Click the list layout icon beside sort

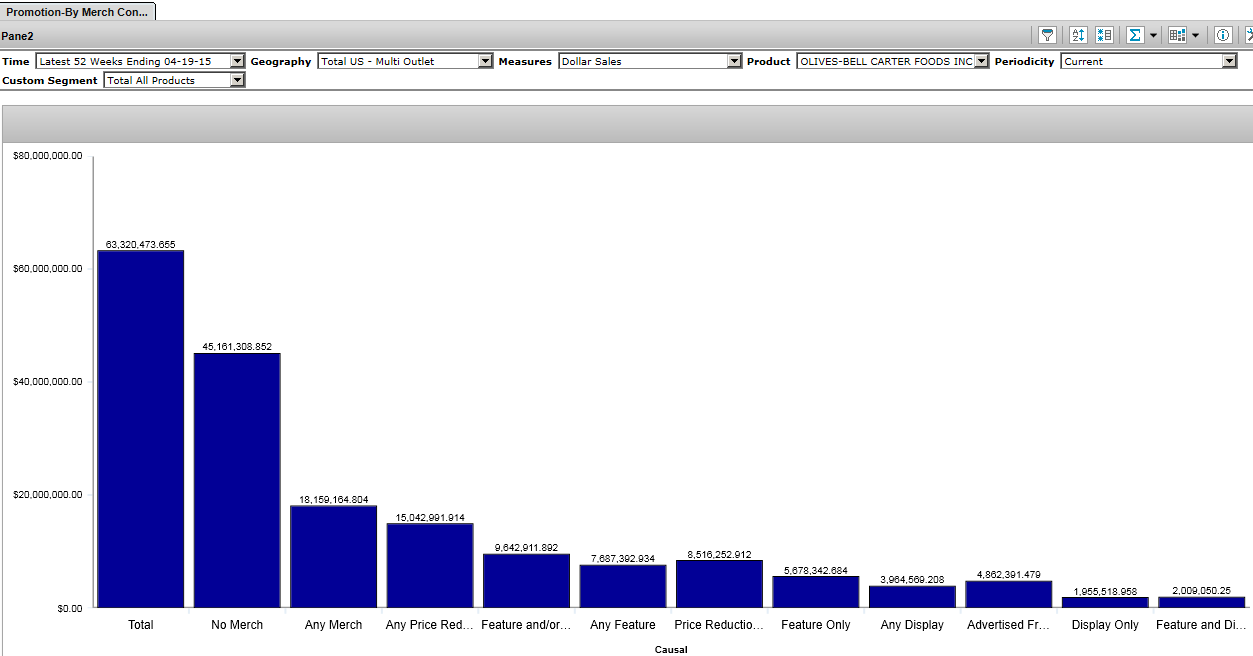click(1104, 35)
